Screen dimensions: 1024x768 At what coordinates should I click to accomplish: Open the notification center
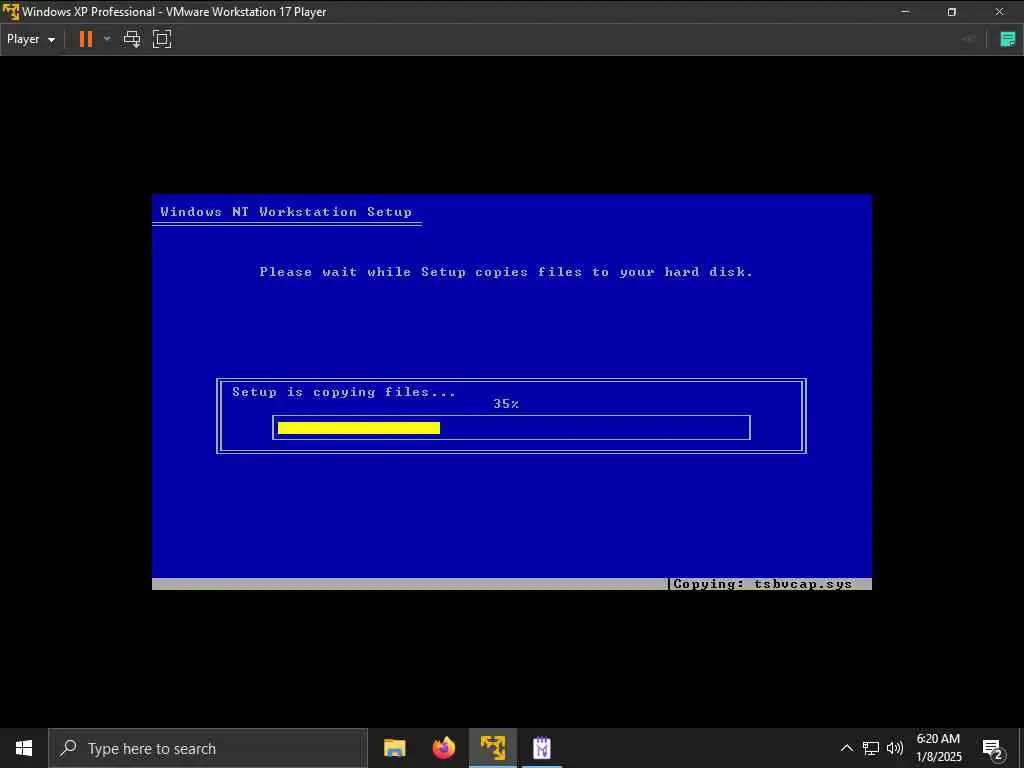[993, 748]
